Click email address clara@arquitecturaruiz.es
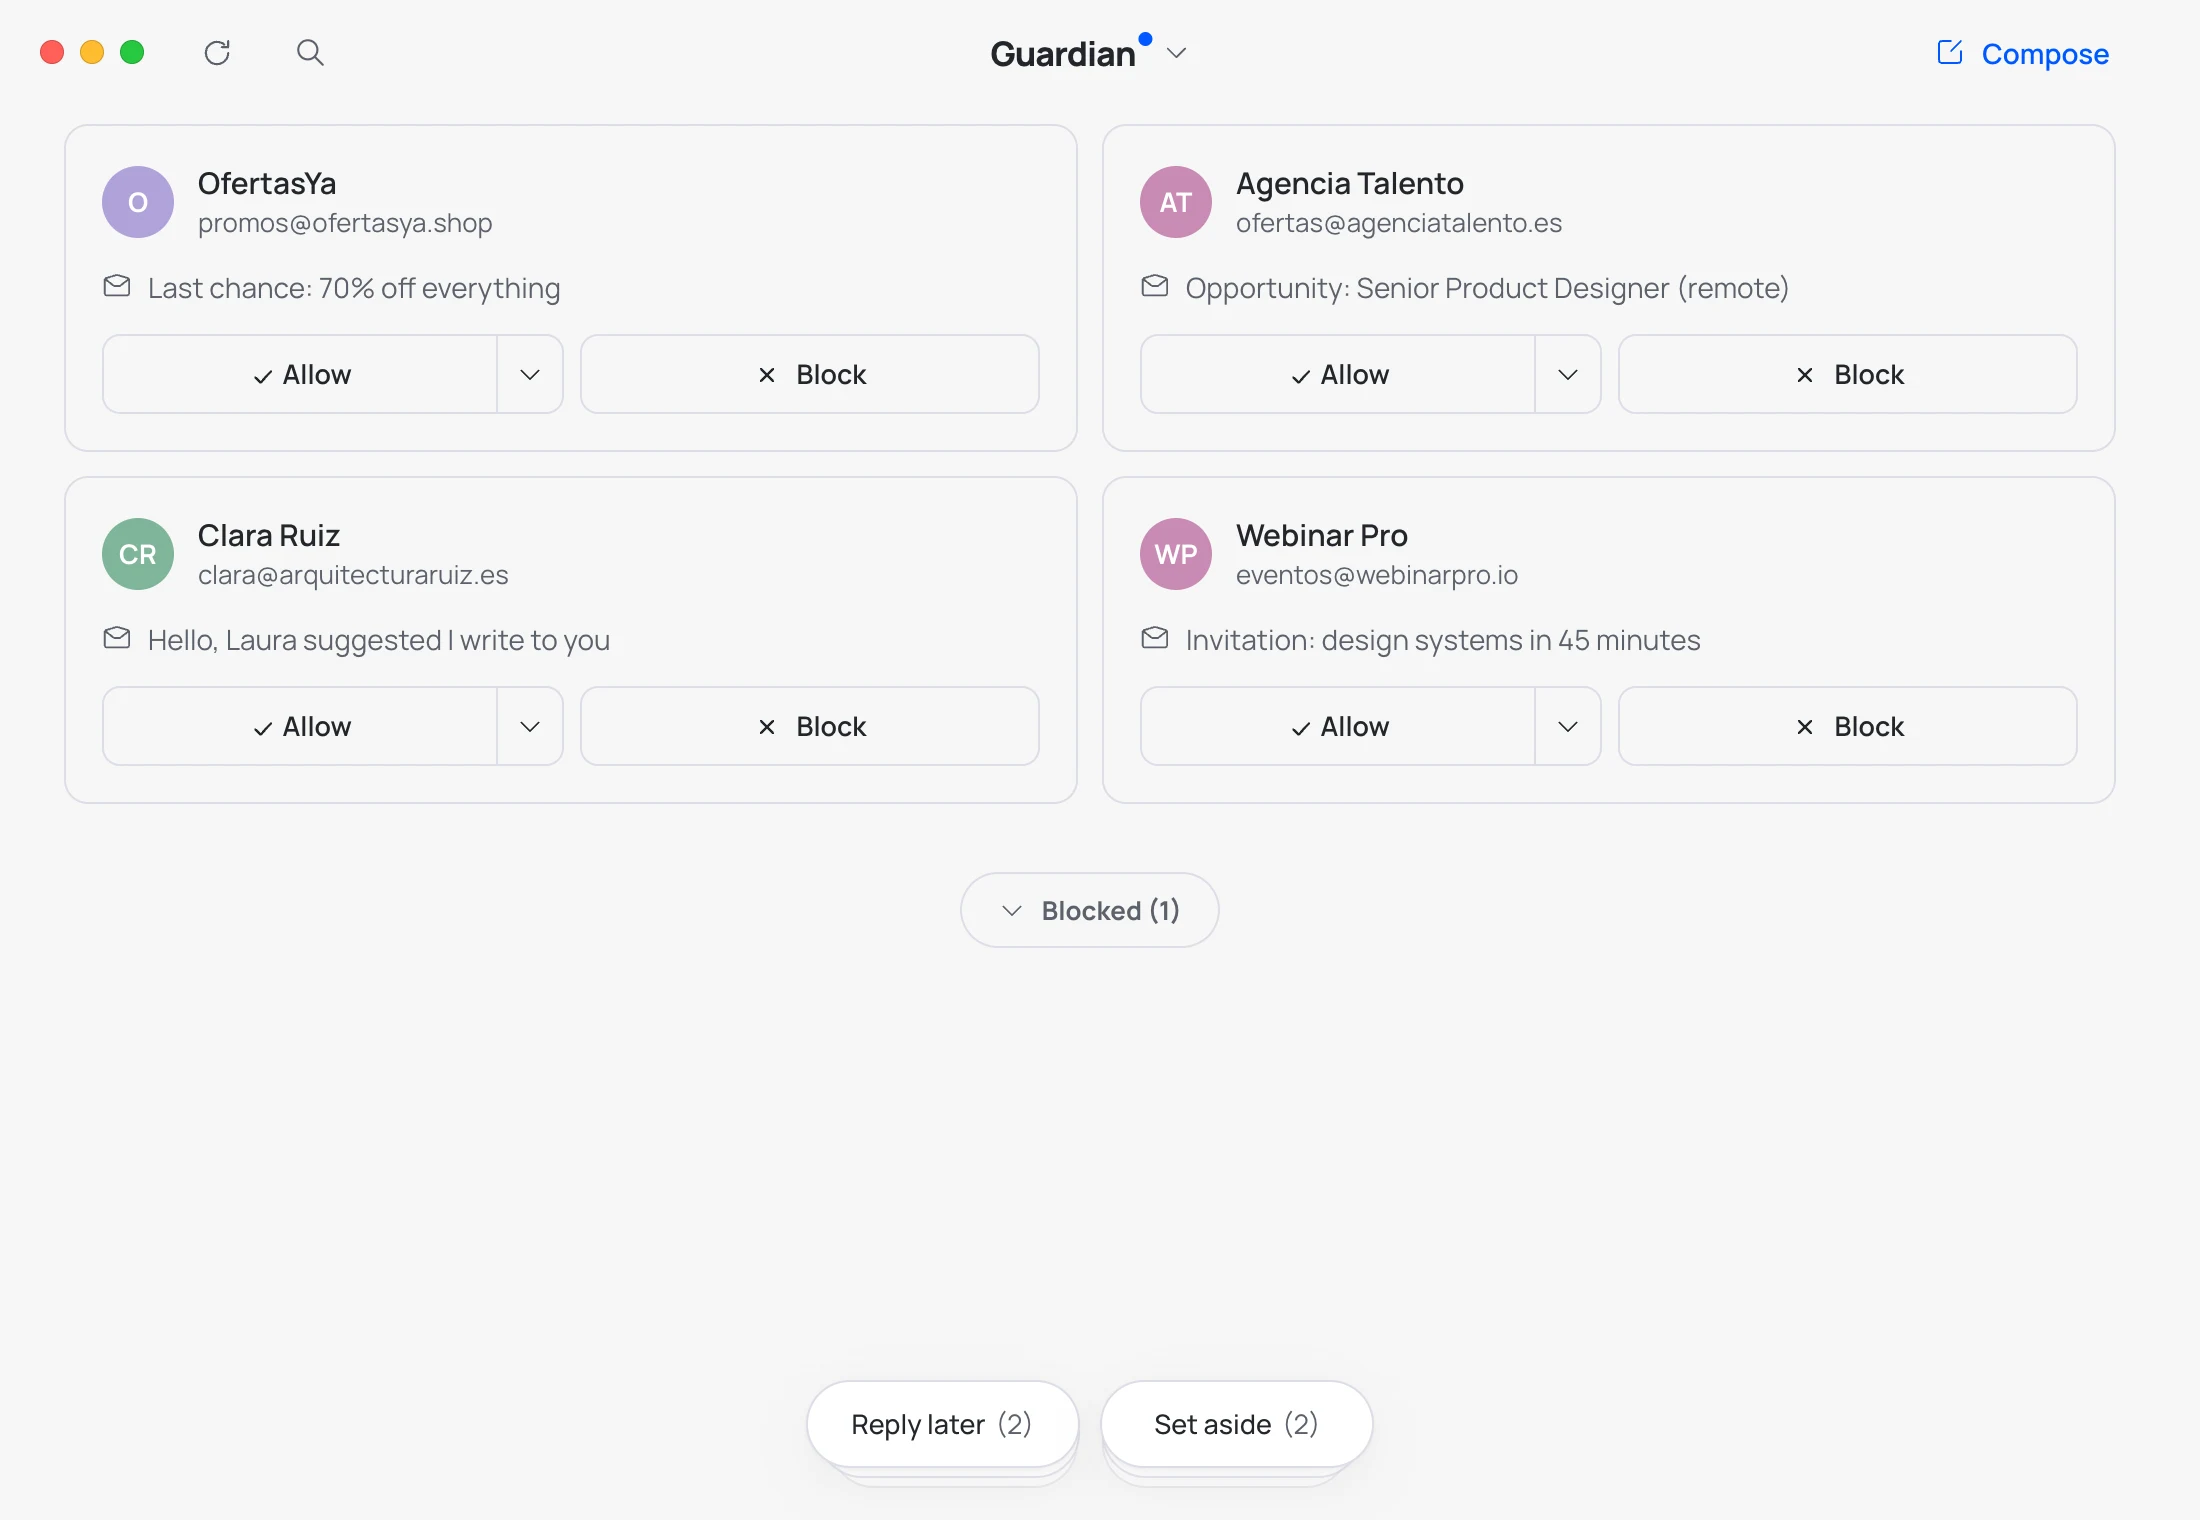Screen dimensions: 2200x1520 [x=353, y=575]
